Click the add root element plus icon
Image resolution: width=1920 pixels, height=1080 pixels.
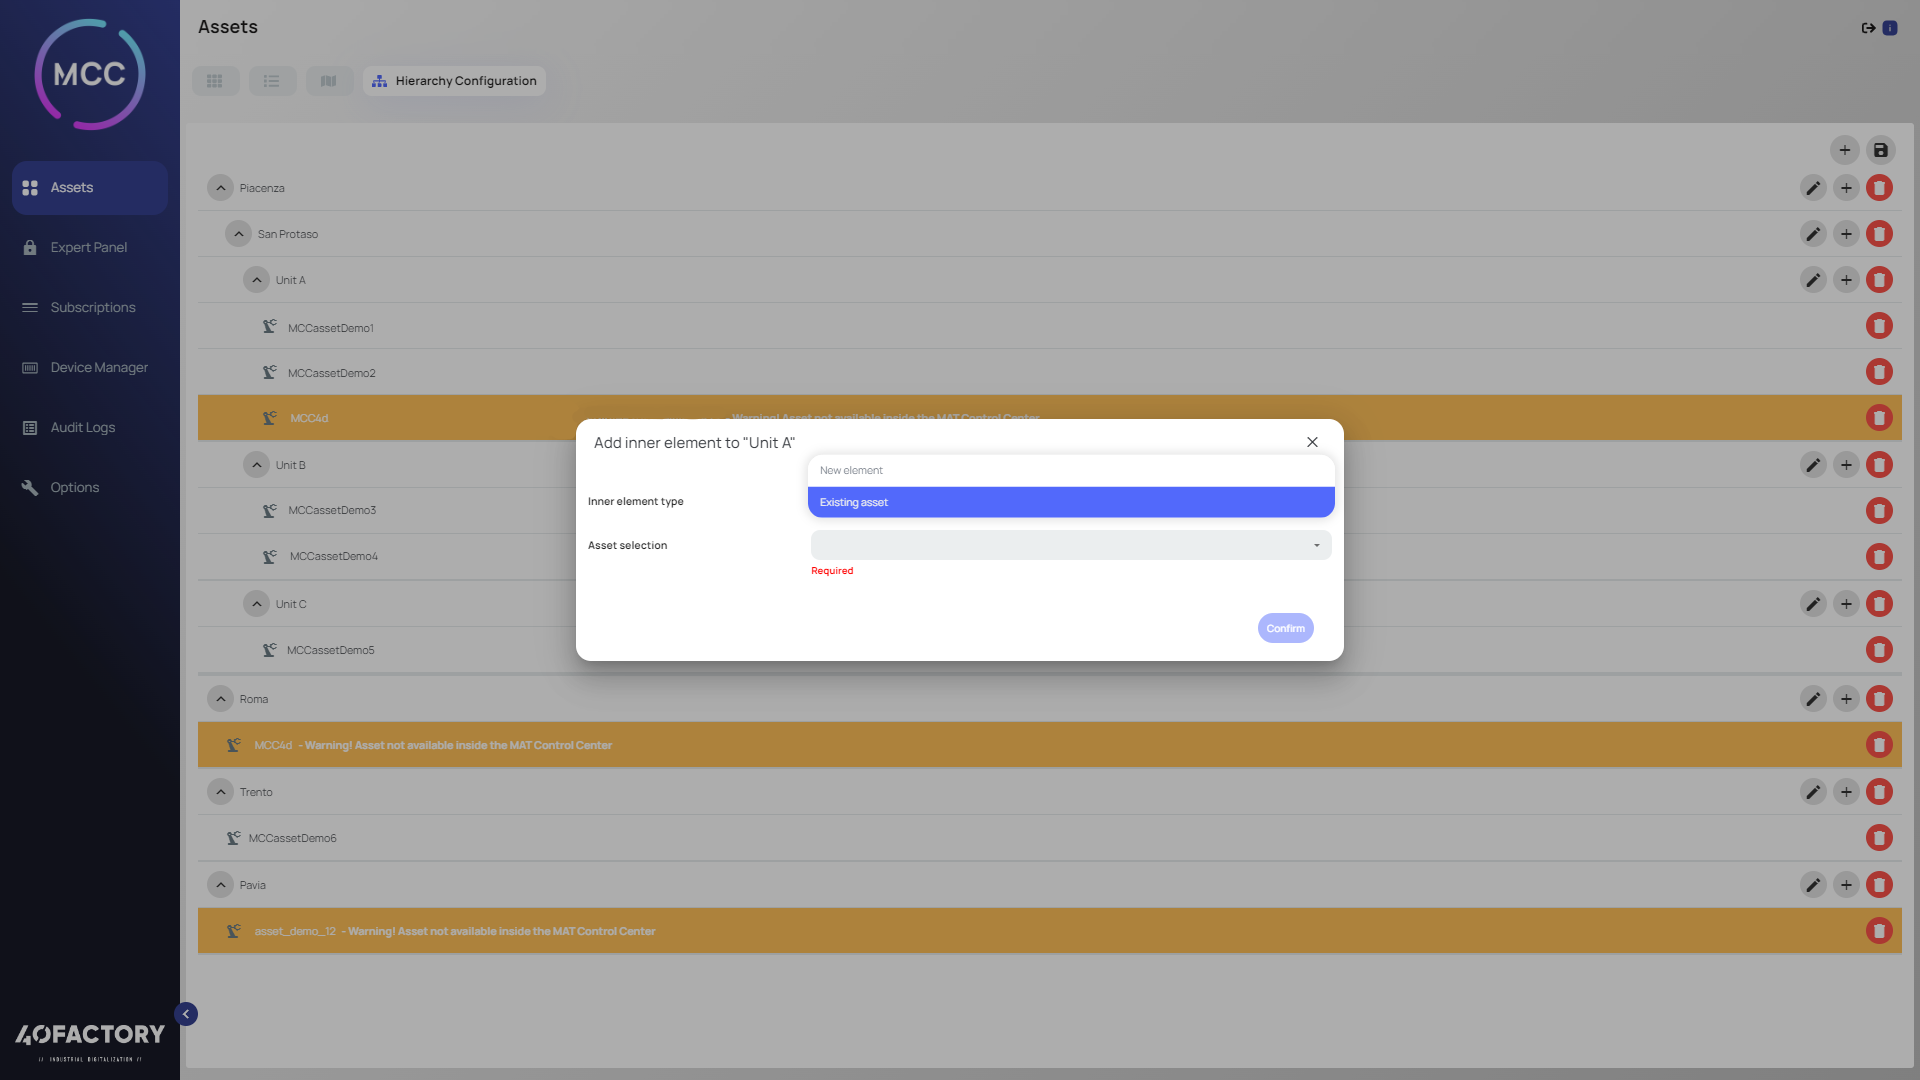[1844, 150]
